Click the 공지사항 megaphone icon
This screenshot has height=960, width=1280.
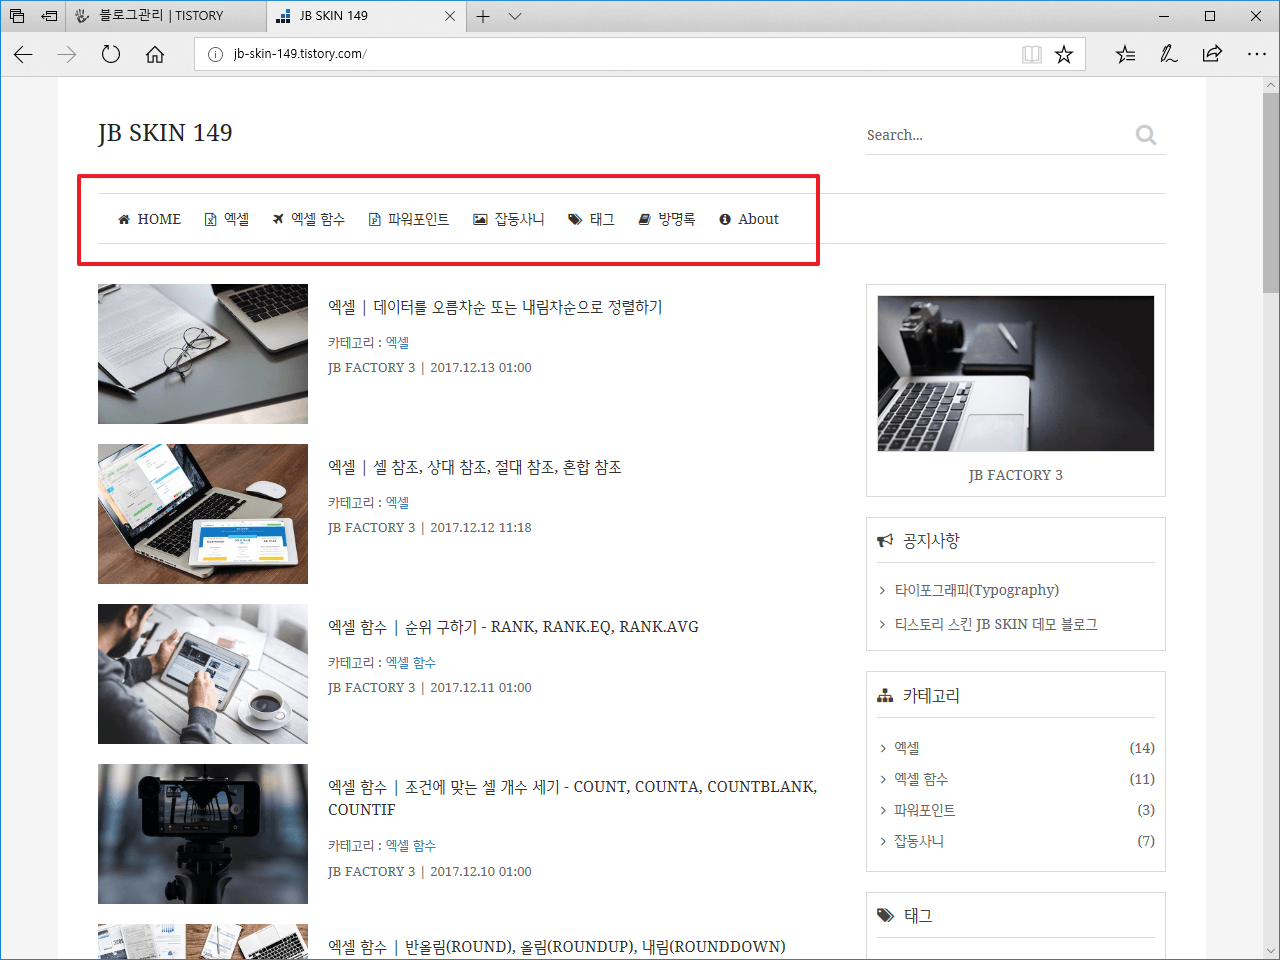tap(885, 541)
